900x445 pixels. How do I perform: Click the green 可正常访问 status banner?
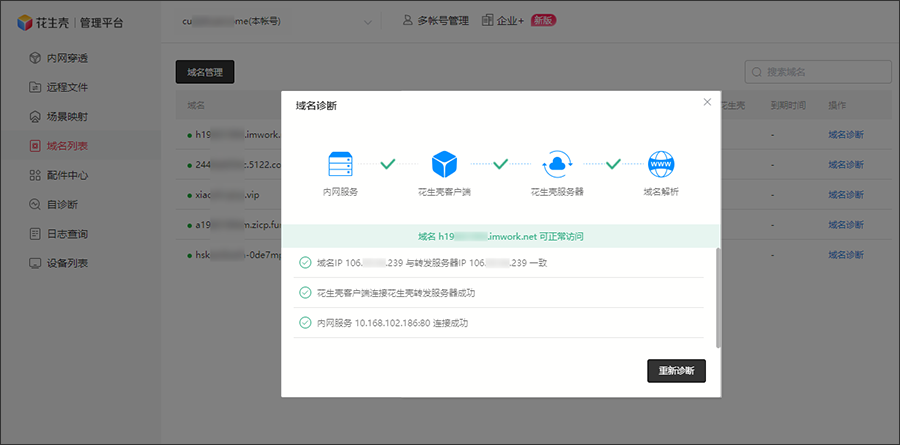(x=500, y=236)
